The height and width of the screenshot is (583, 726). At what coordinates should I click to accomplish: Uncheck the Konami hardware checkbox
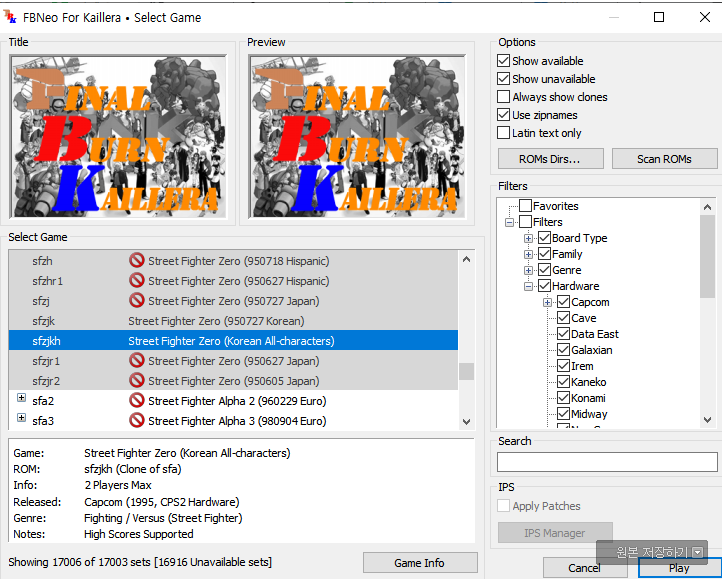(x=563, y=398)
